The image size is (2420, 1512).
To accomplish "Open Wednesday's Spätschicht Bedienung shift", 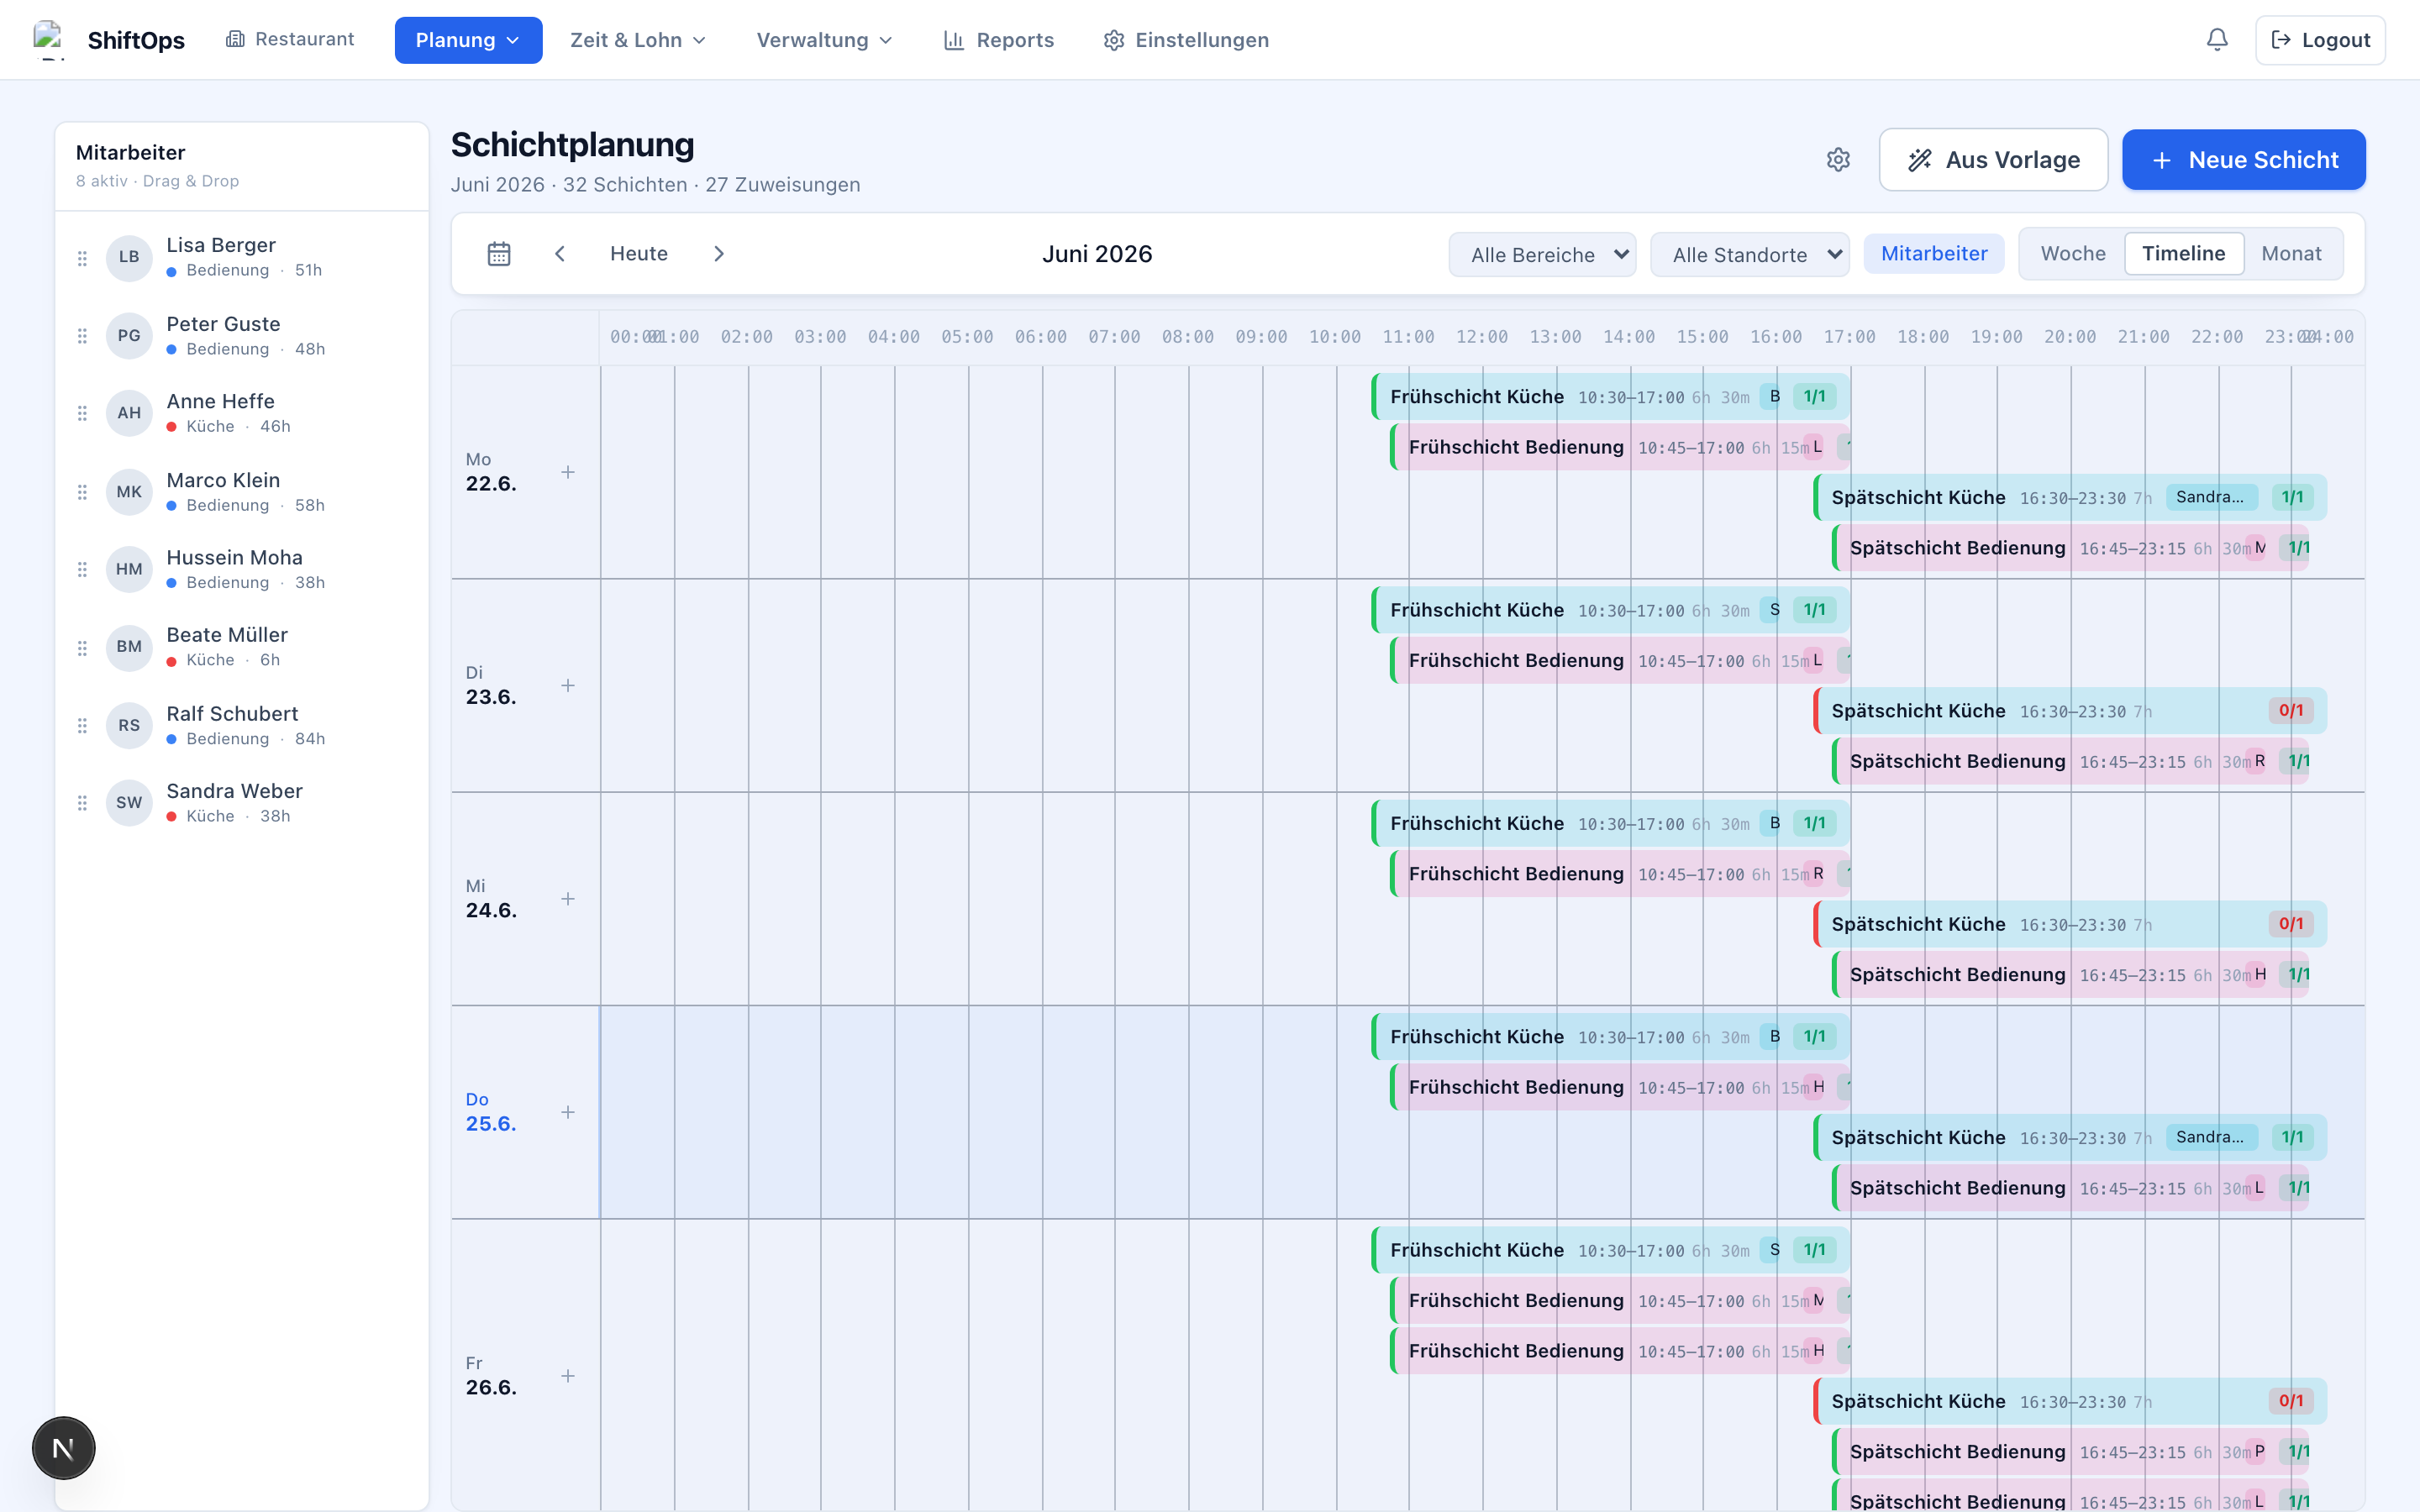I will click(x=2070, y=974).
